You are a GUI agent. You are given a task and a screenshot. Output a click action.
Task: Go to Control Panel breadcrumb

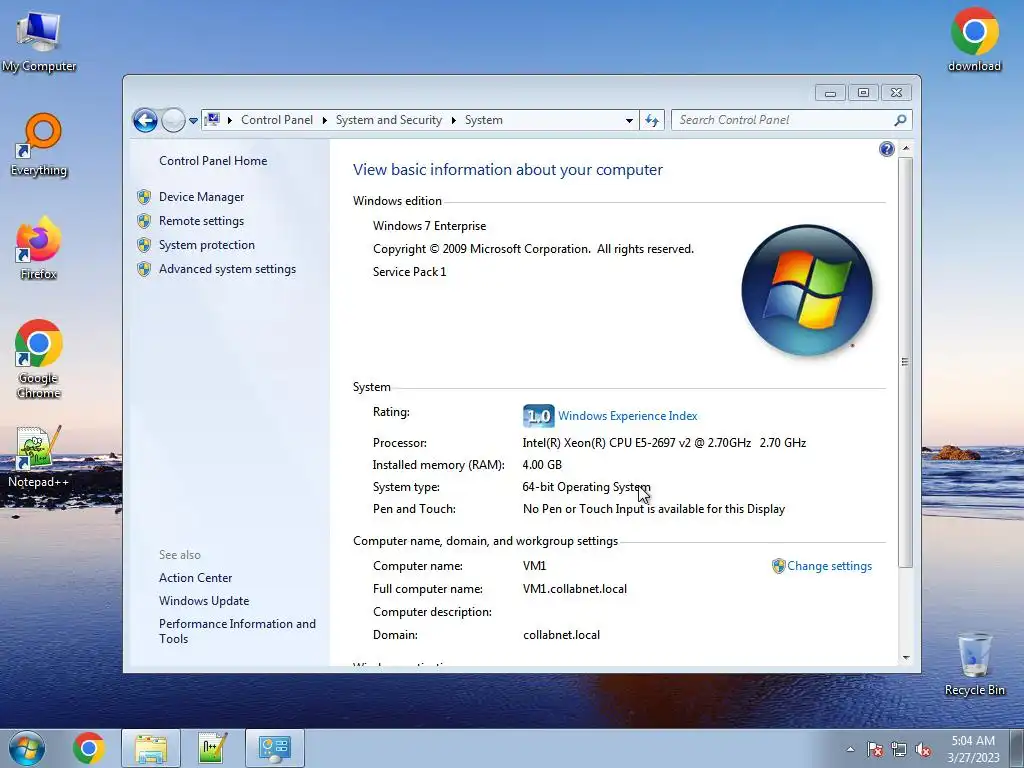pos(277,120)
